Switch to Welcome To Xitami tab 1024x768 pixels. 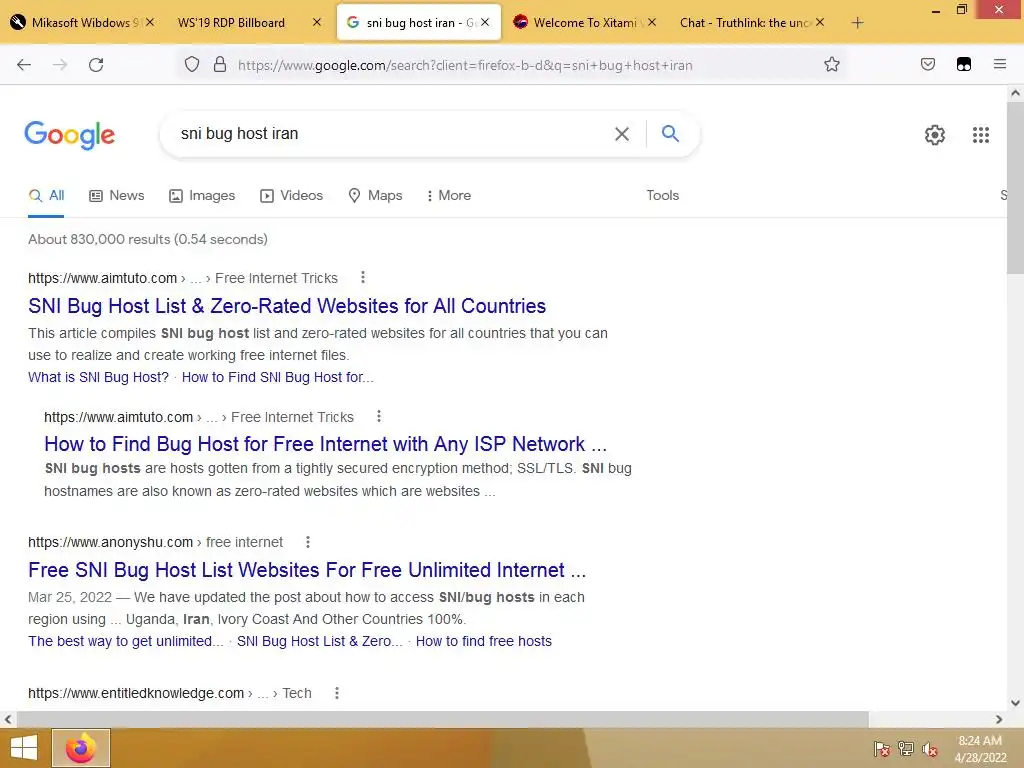tap(584, 22)
